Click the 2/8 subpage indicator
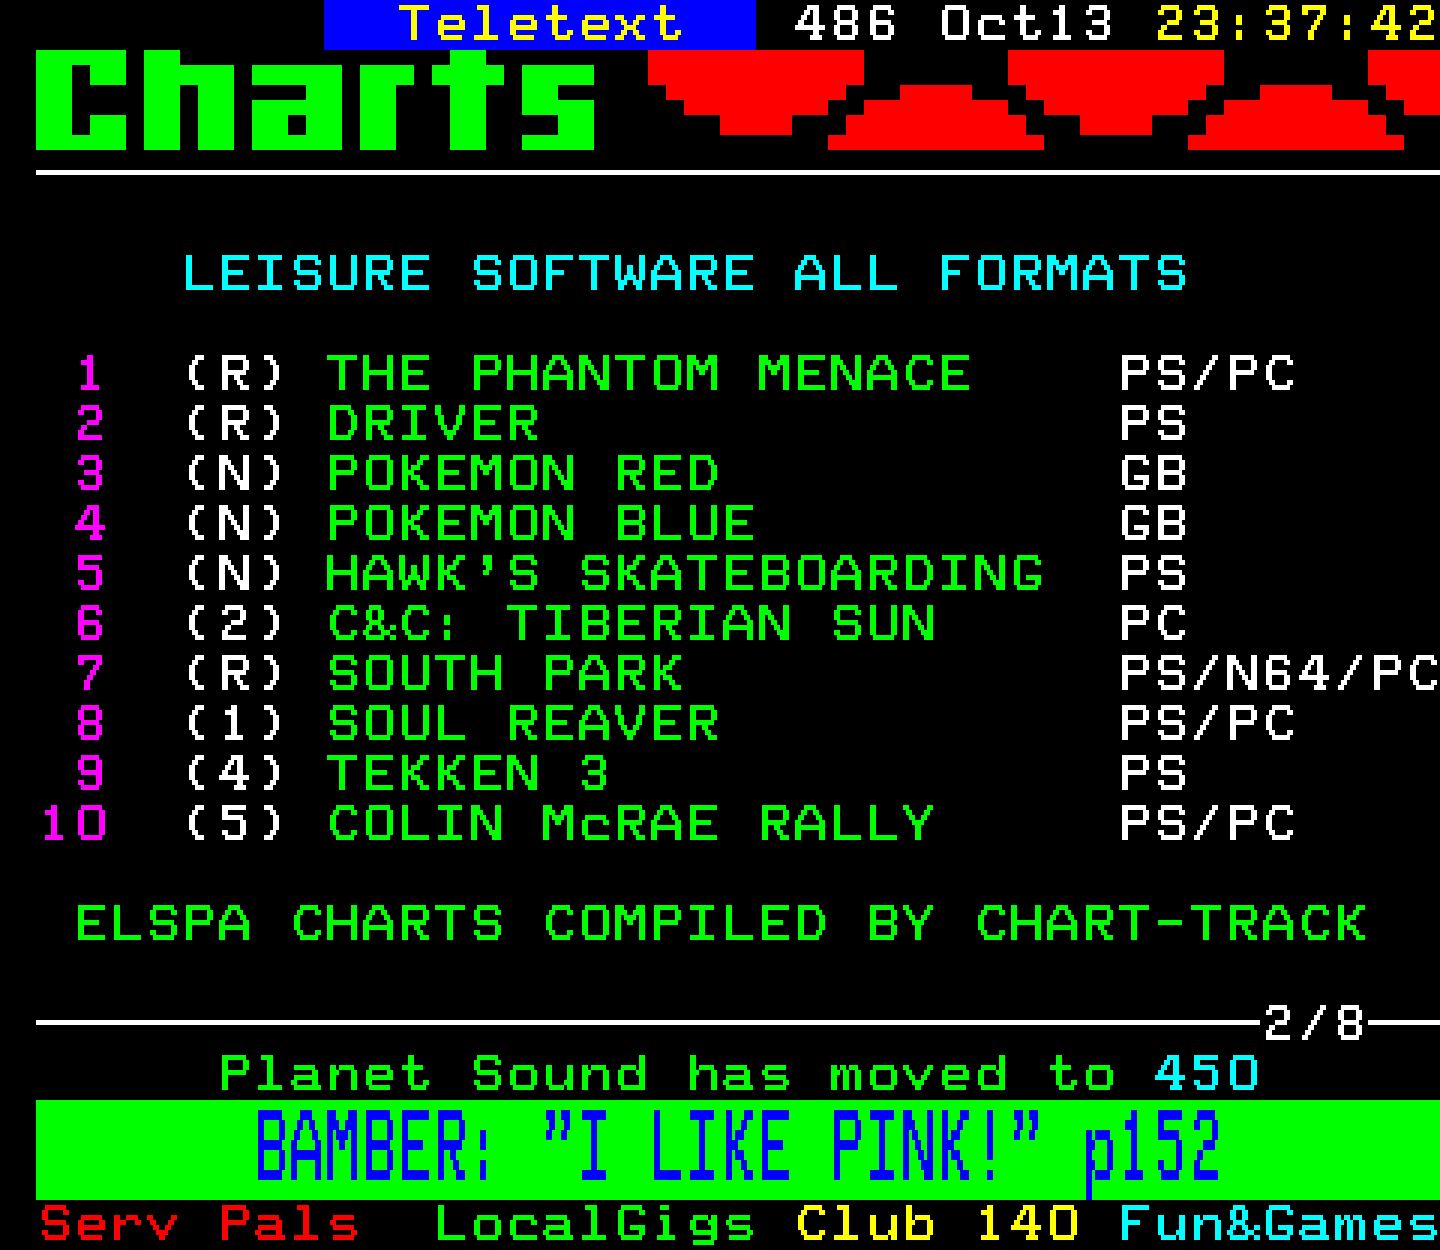 click(1314, 1023)
